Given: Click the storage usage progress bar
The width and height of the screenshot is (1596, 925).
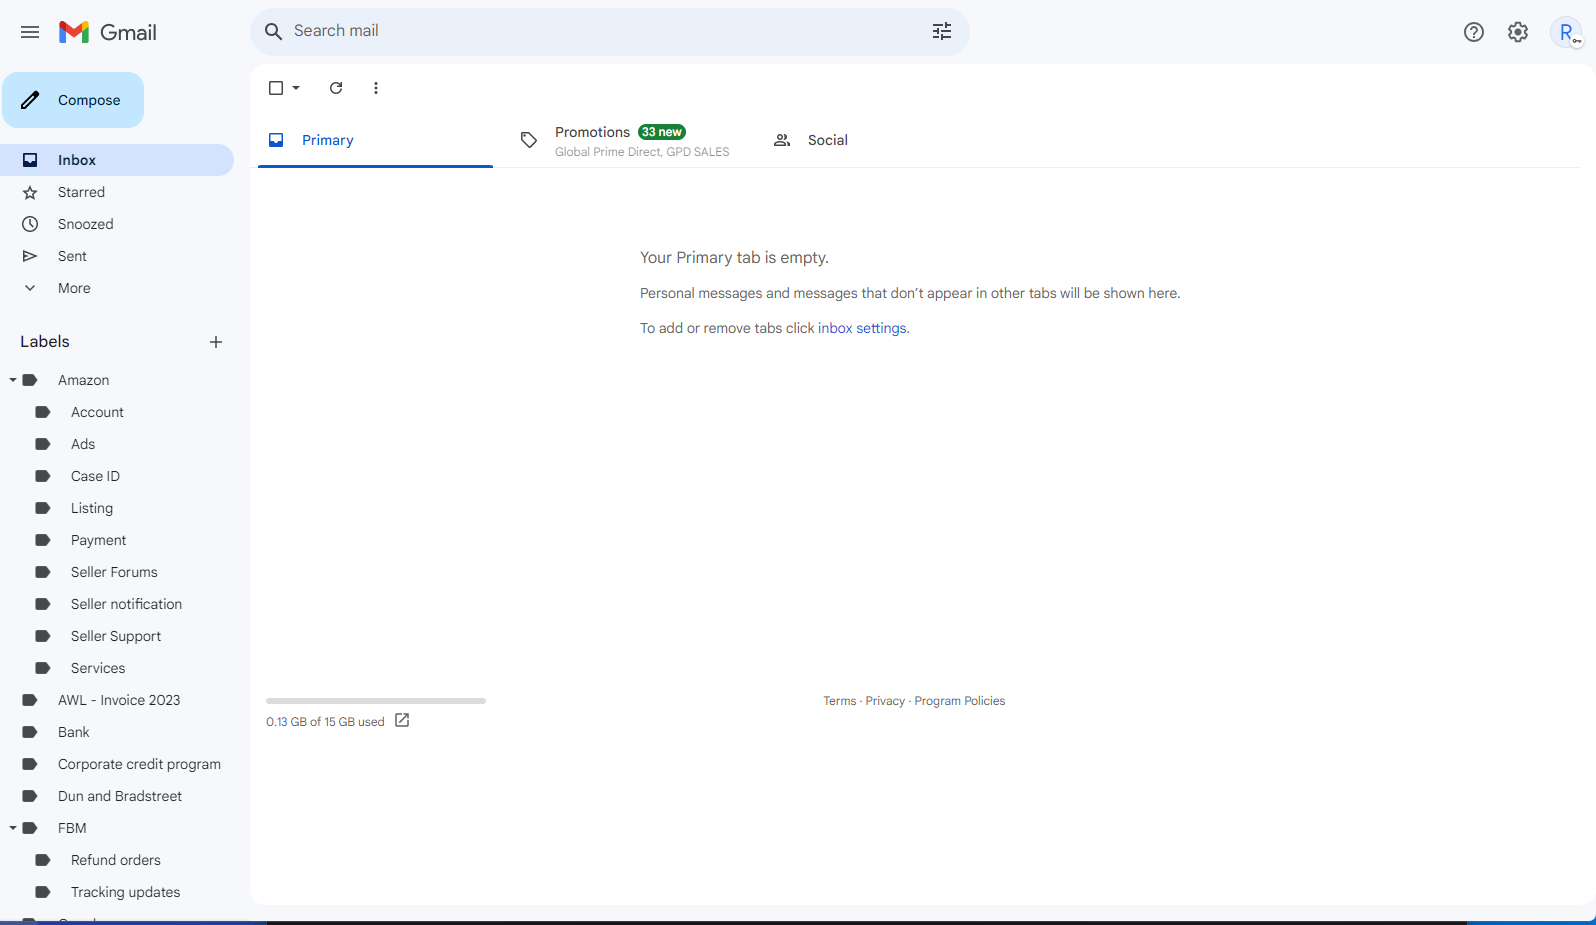Looking at the screenshot, I should point(376,701).
